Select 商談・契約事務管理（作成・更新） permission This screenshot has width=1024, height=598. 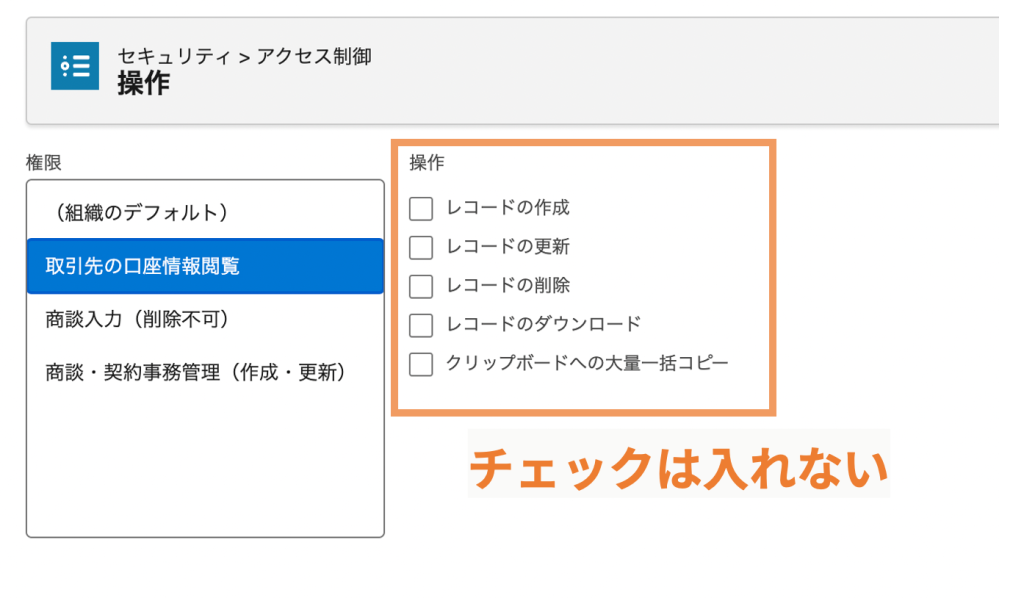[205, 373]
